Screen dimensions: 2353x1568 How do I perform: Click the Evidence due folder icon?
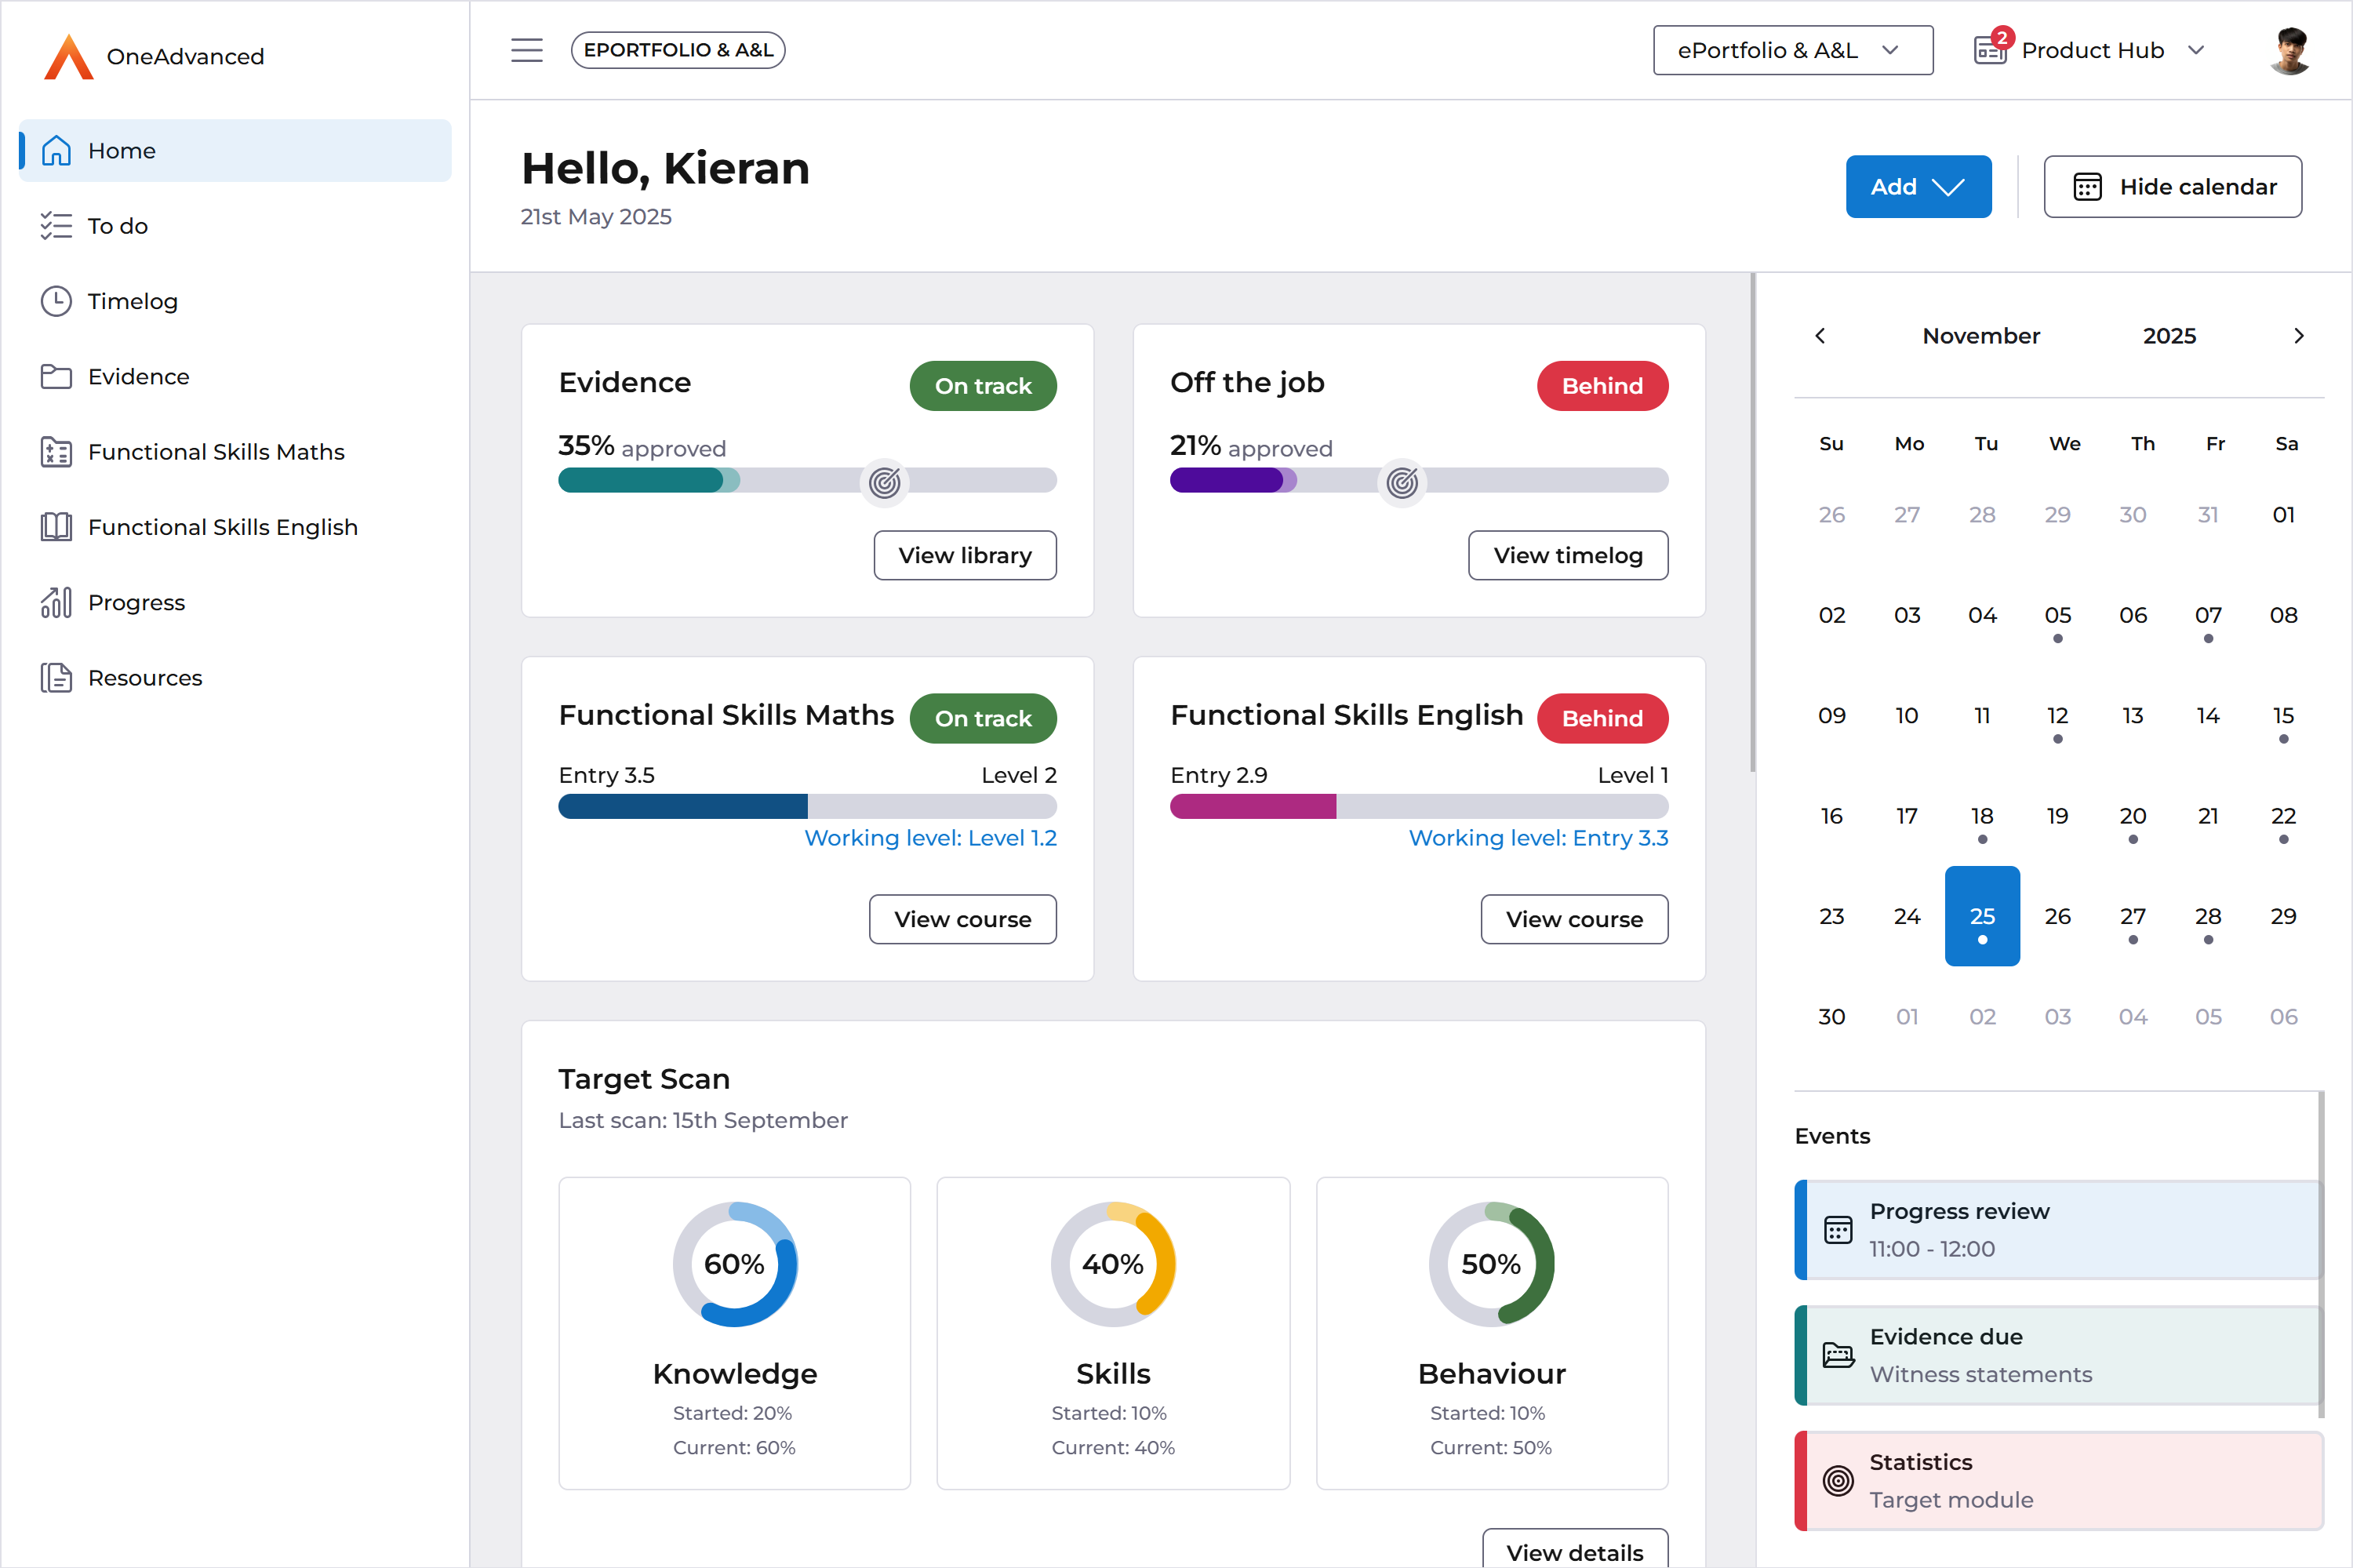[x=1838, y=1354]
